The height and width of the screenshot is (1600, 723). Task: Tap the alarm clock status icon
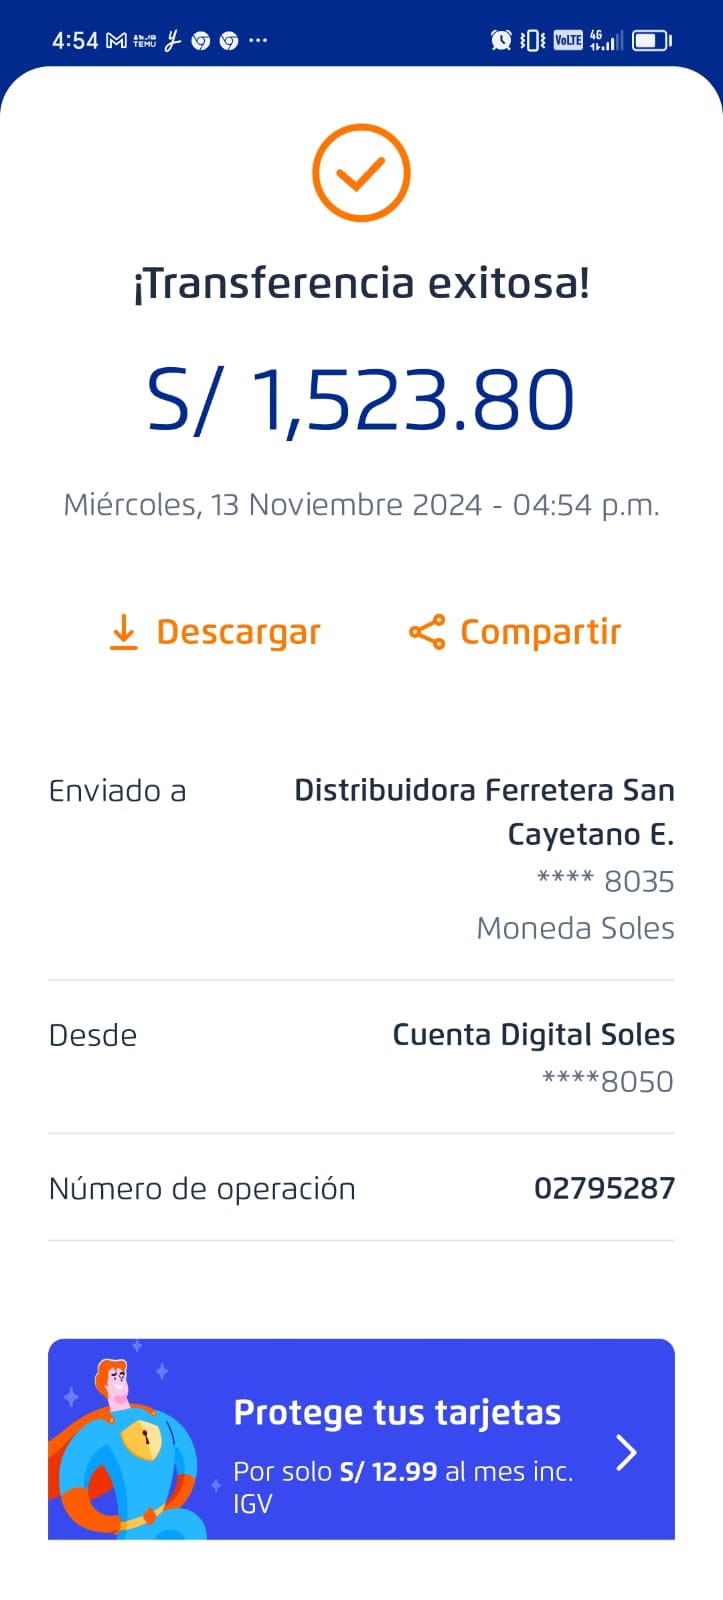click(x=501, y=40)
